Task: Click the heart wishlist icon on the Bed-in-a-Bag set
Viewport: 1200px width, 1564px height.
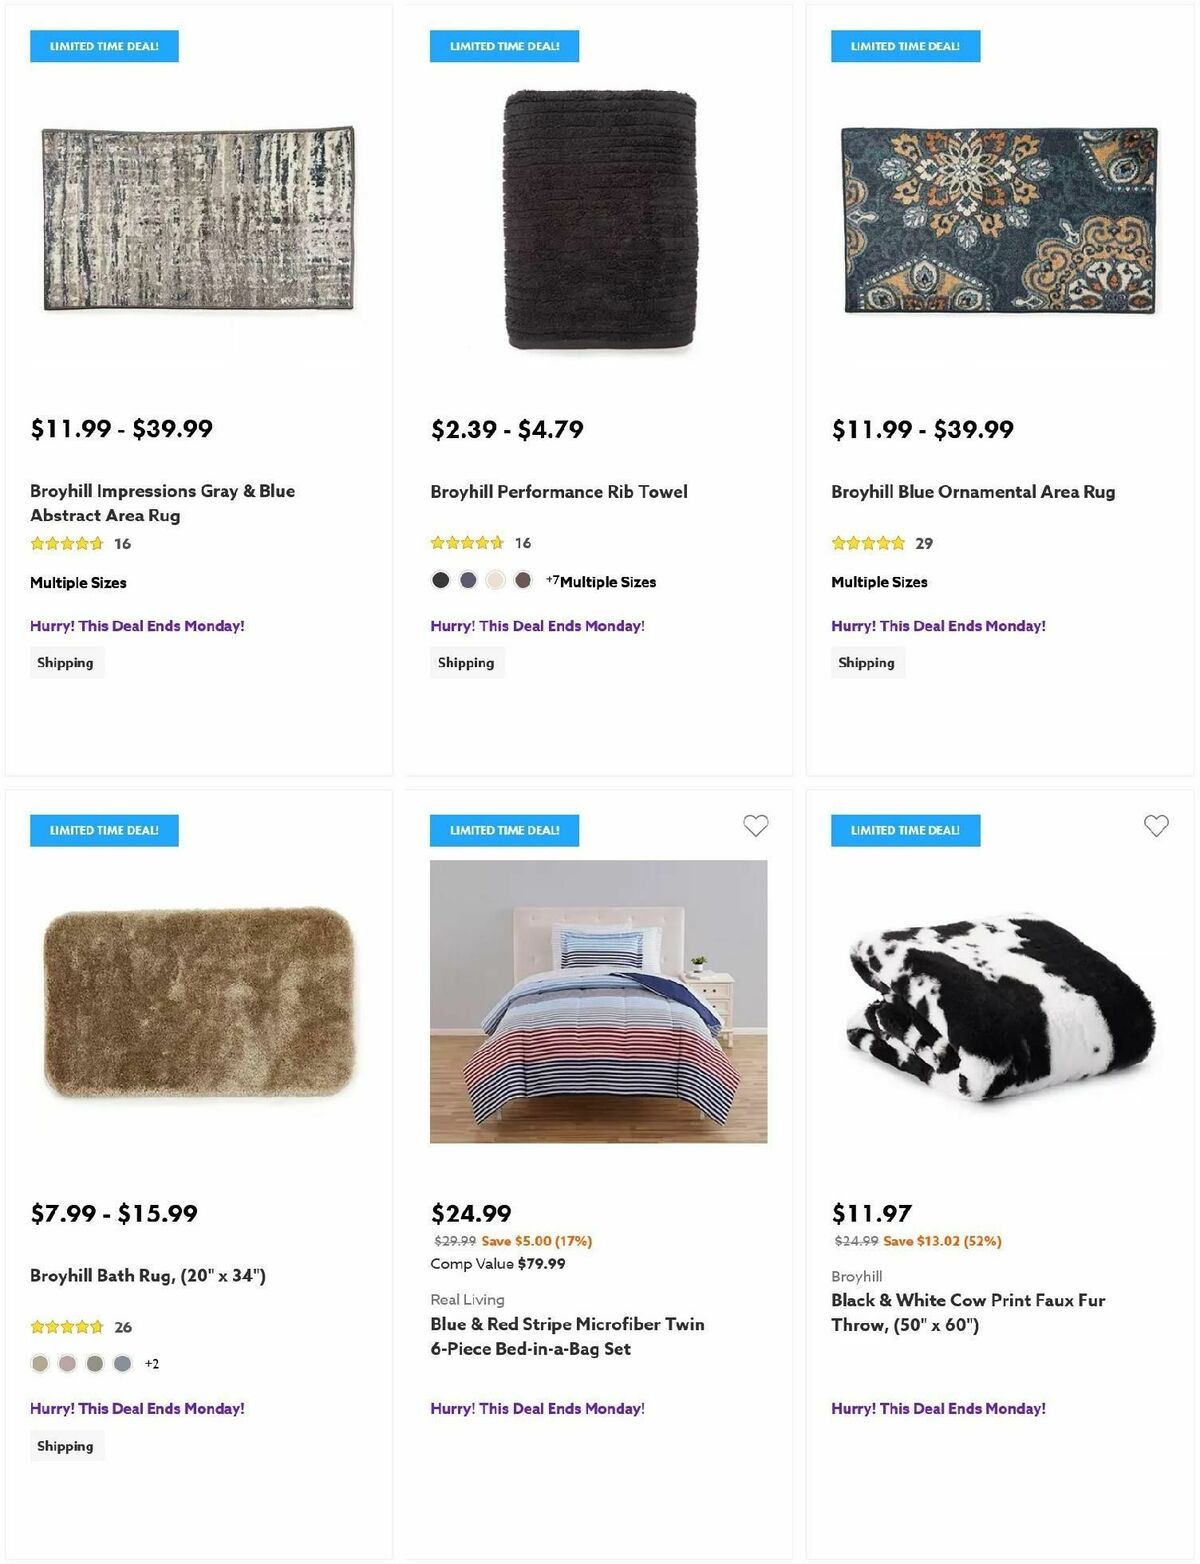Action: coord(755,827)
